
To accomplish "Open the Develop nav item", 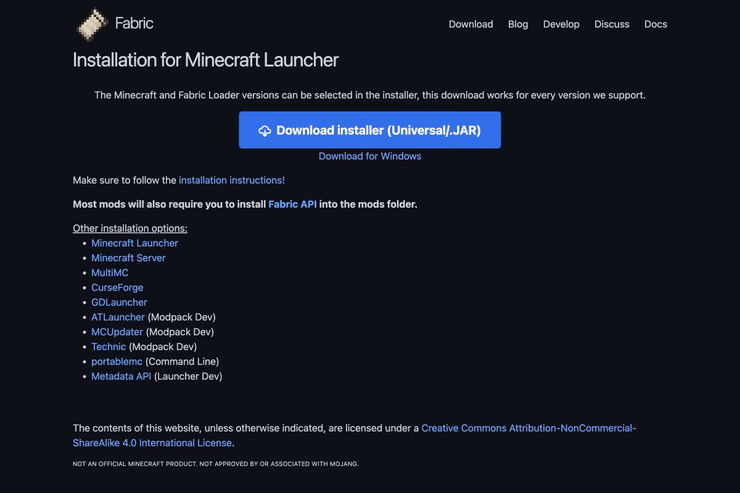I will click(561, 24).
